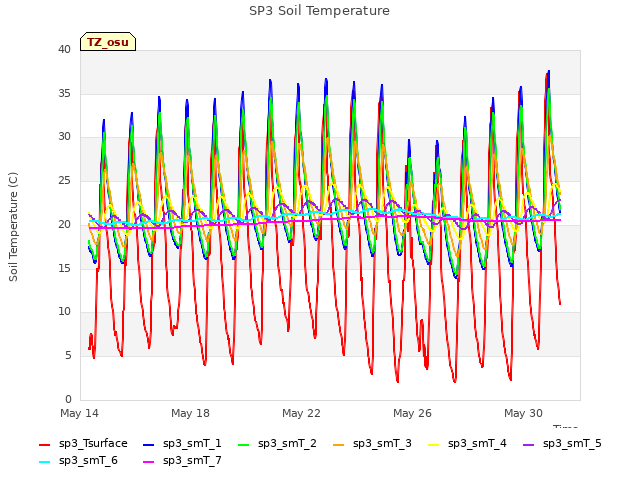Click the May 30 x-axis tick label
The image size is (640, 480).
click(x=523, y=413)
